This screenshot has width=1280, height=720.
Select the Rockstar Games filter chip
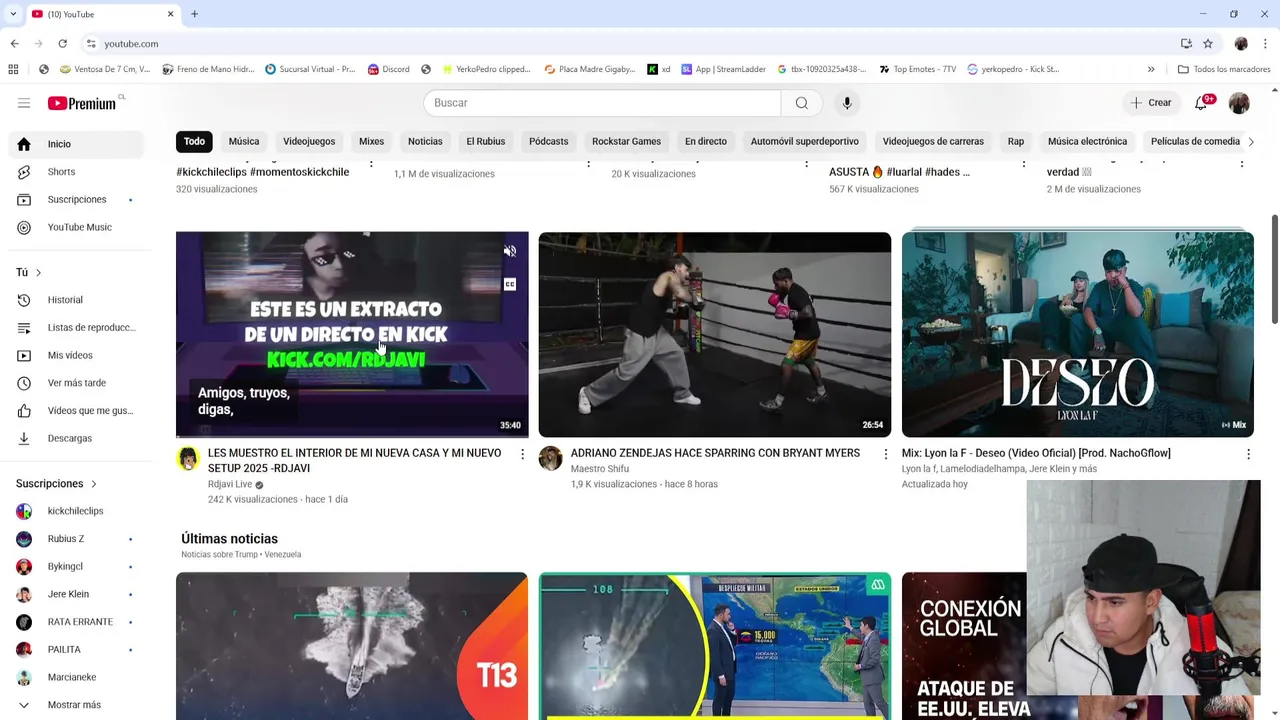point(626,141)
